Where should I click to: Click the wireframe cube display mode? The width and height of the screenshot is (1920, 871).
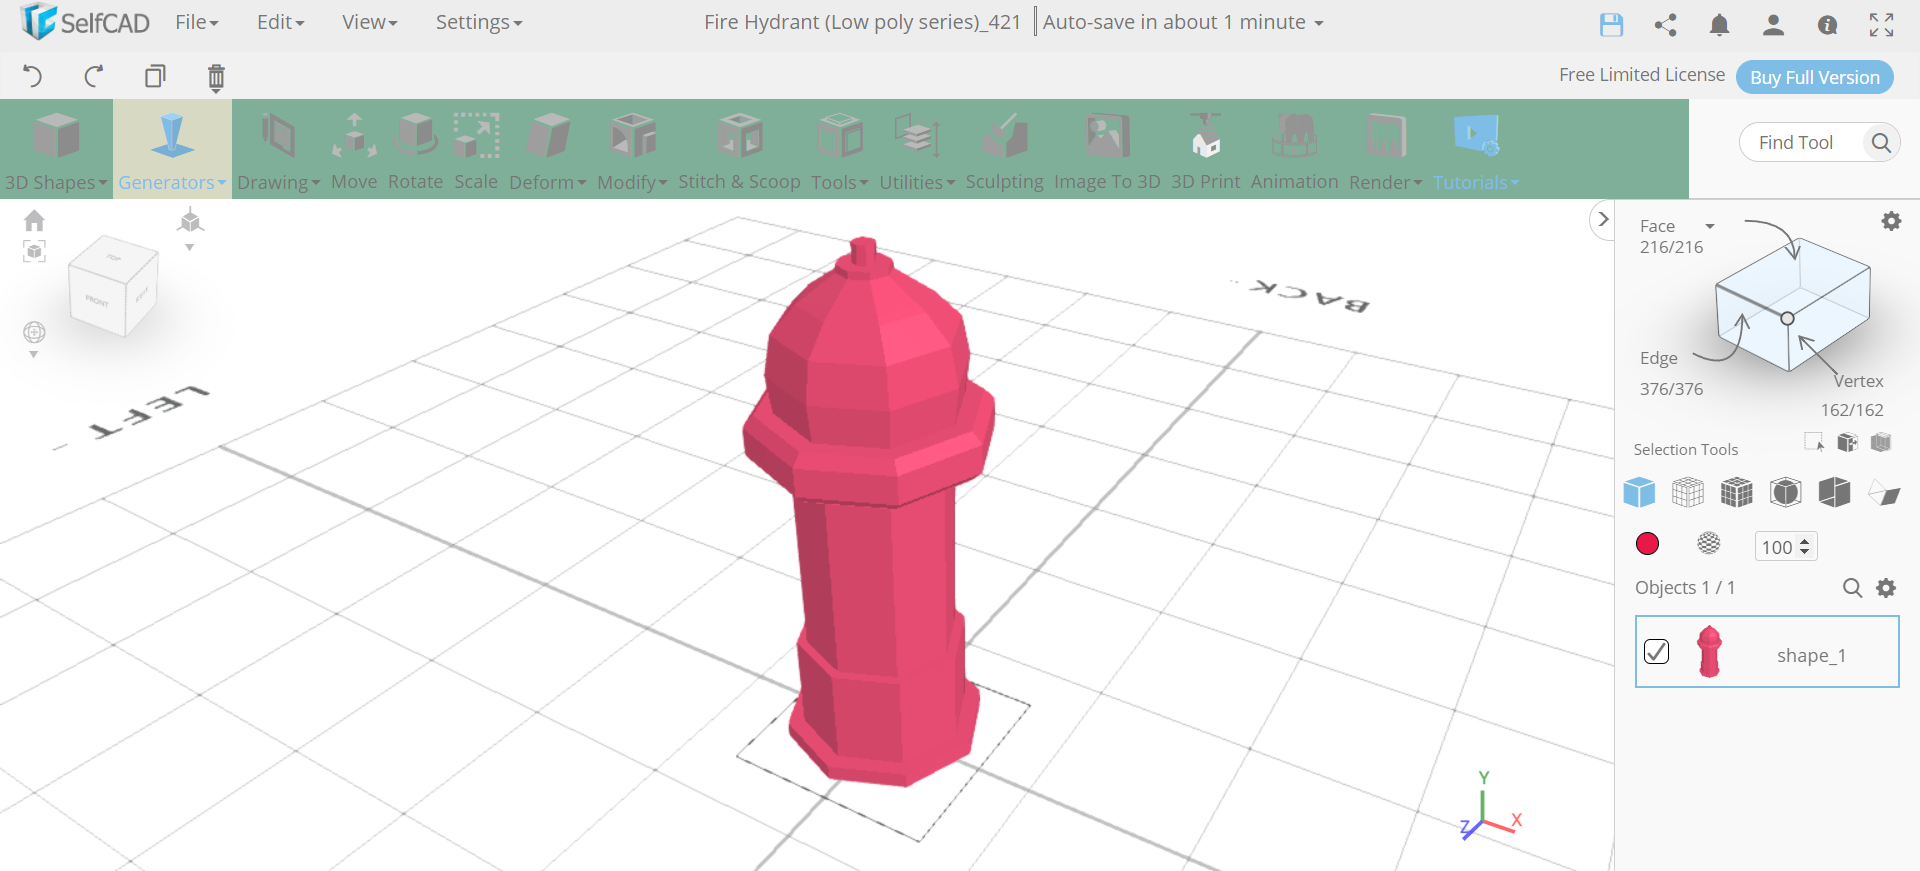[1688, 492]
